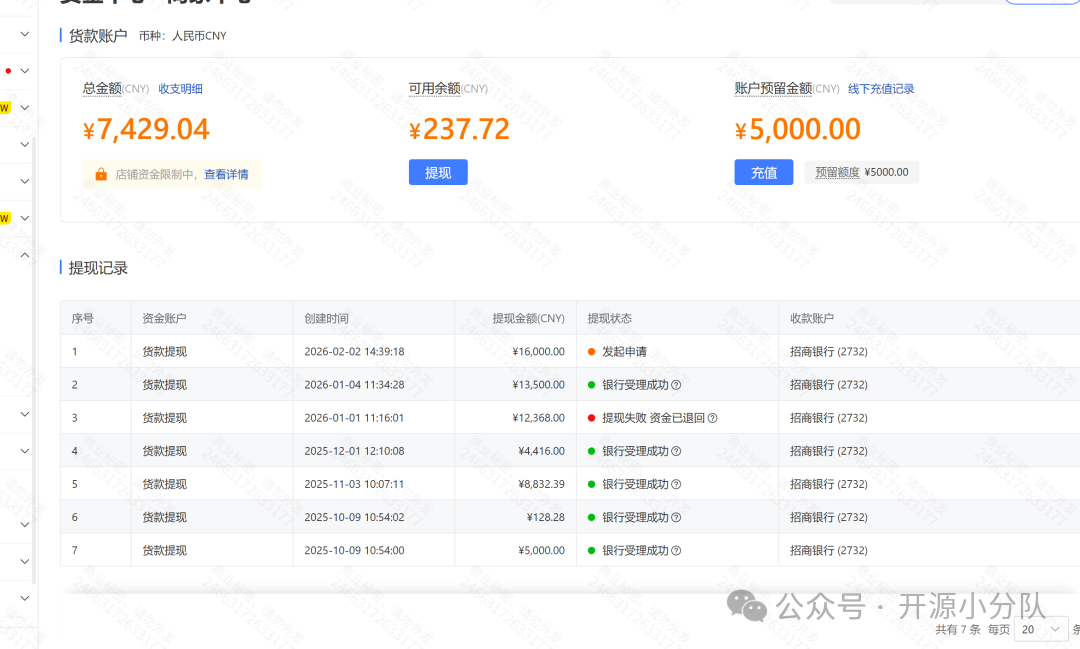Click the 序号 column header
Viewport: 1080px width, 649px height.
[83, 318]
